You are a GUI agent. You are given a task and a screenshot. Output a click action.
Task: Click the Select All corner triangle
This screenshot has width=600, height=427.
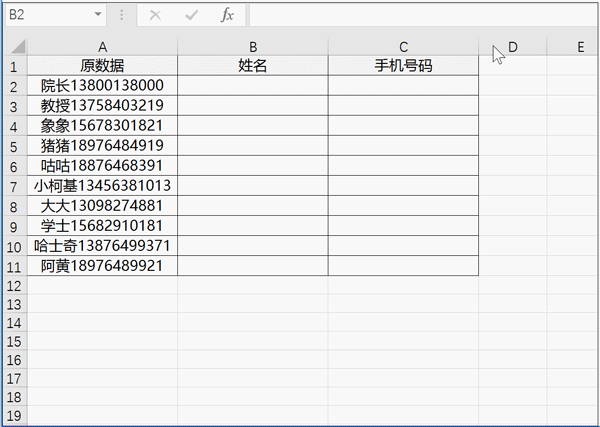(16, 47)
